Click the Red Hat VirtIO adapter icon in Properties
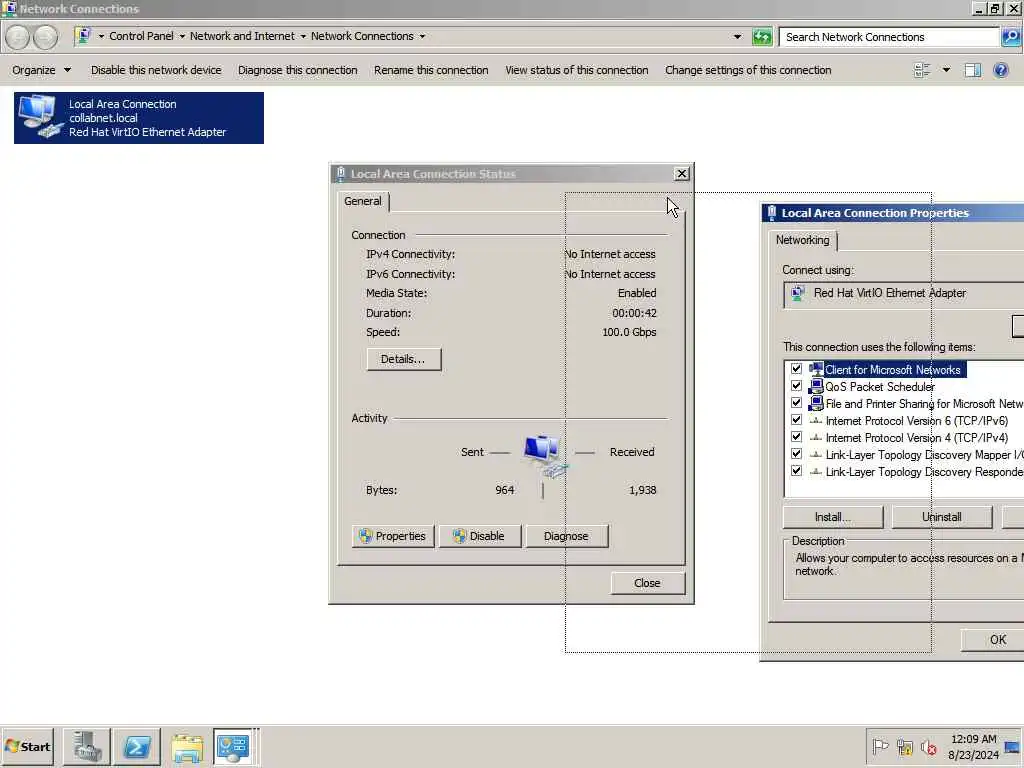 pyautogui.click(x=797, y=293)
